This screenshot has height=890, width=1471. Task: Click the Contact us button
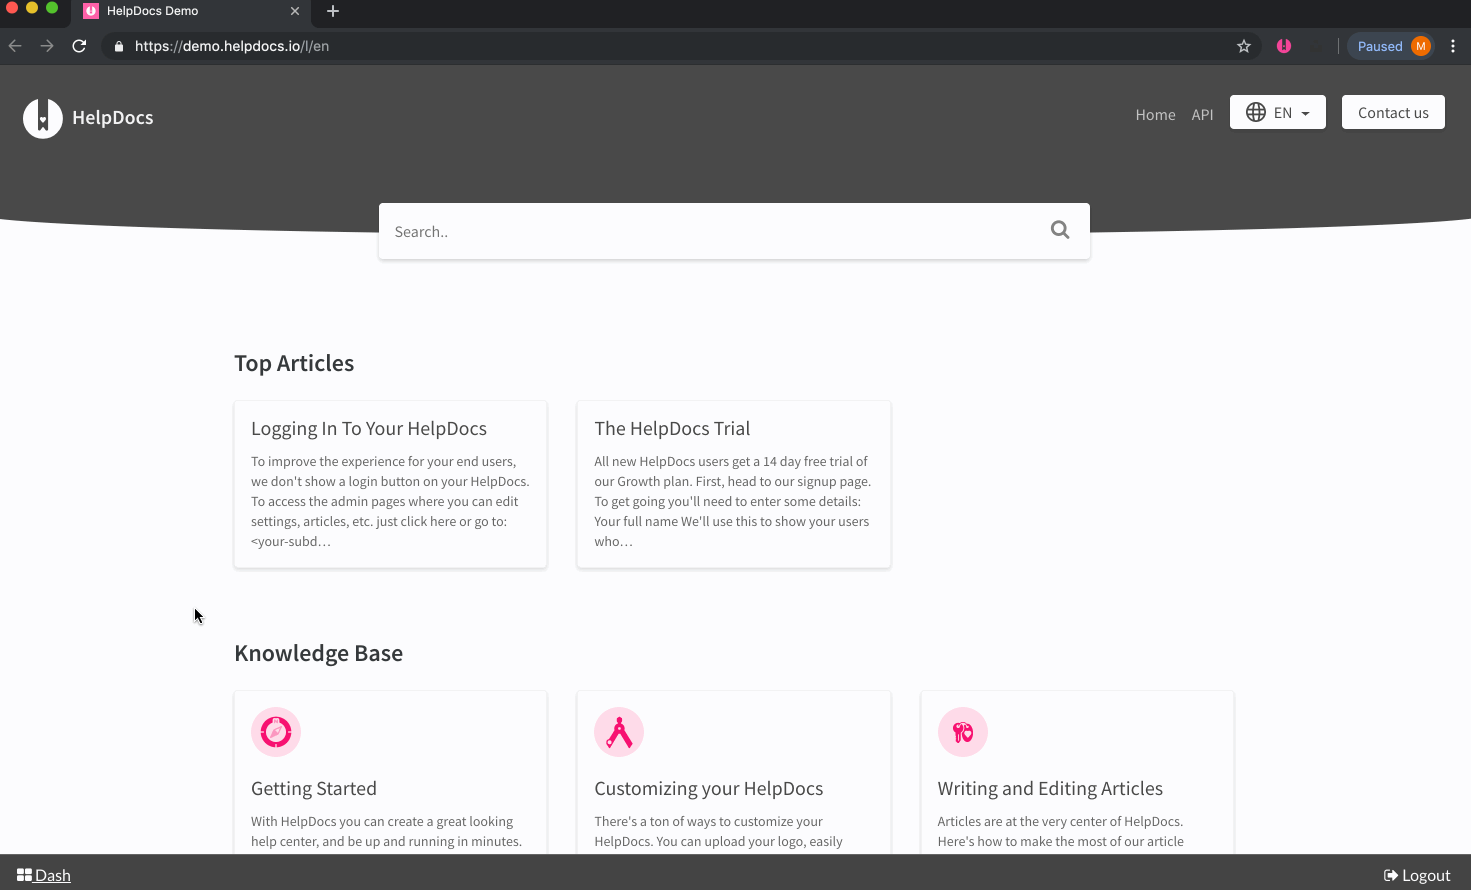pyautogui.click(x=1393, y=112)
